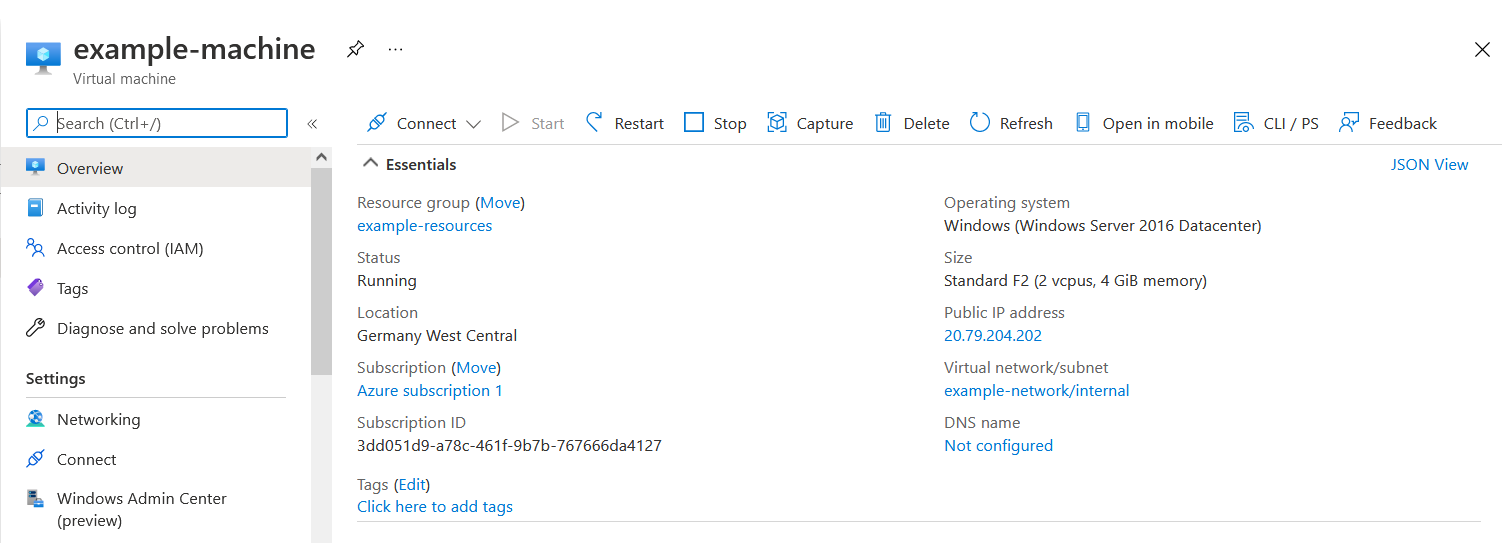
Task: Click the Open in mobile label
Action: tap(1158, 124)
